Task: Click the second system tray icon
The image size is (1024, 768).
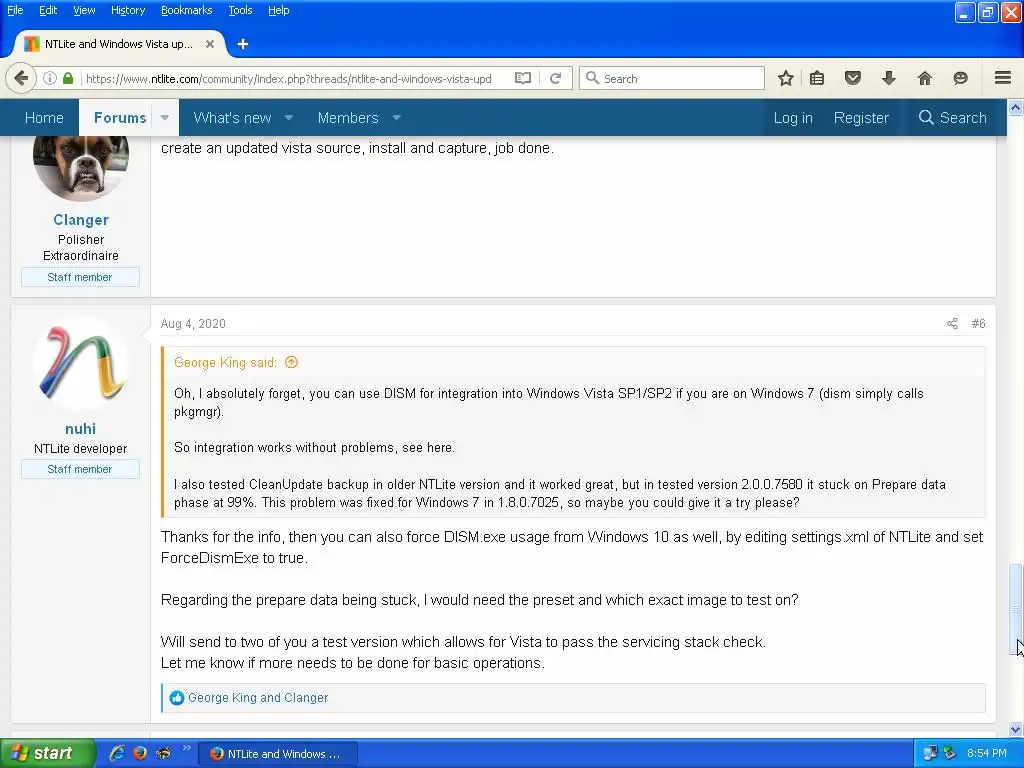Action: [950, 754]
